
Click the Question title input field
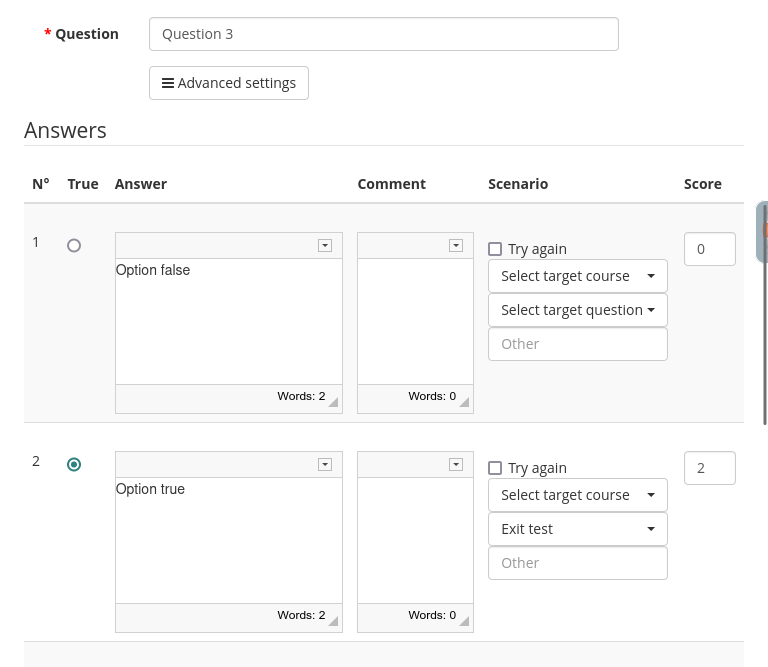click(x=383, y=34)
